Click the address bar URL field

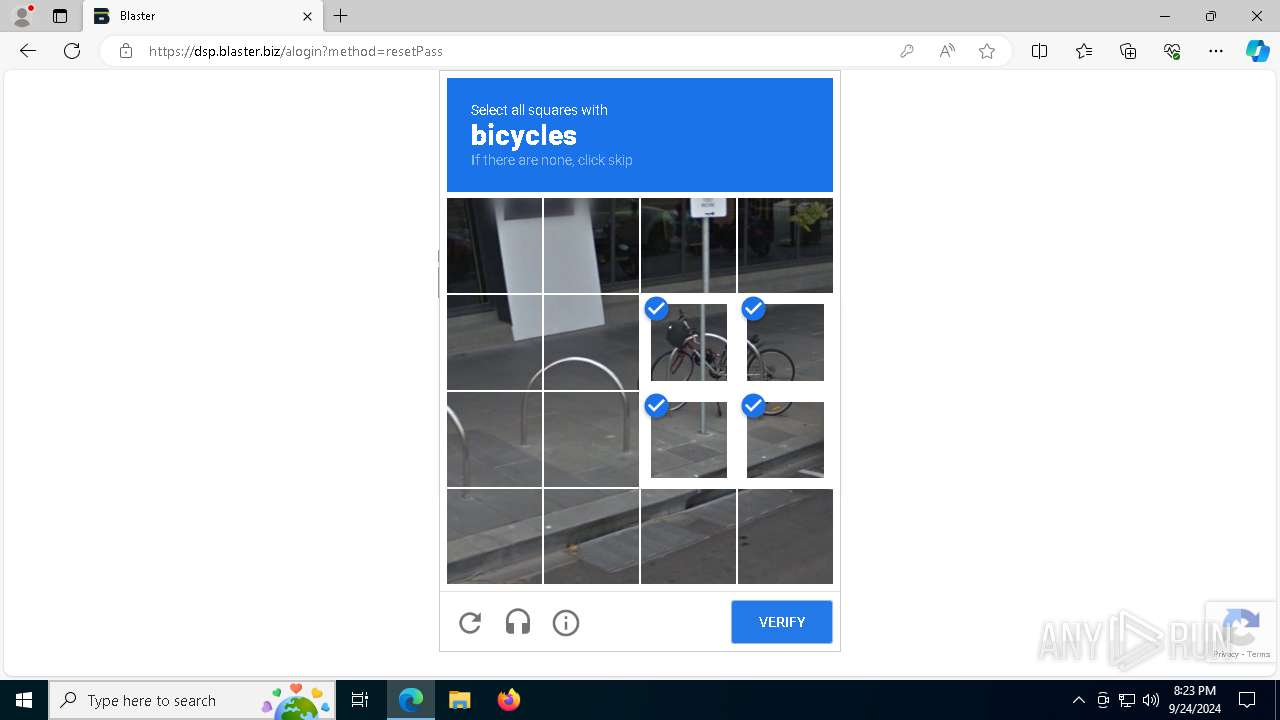(510, 51)
